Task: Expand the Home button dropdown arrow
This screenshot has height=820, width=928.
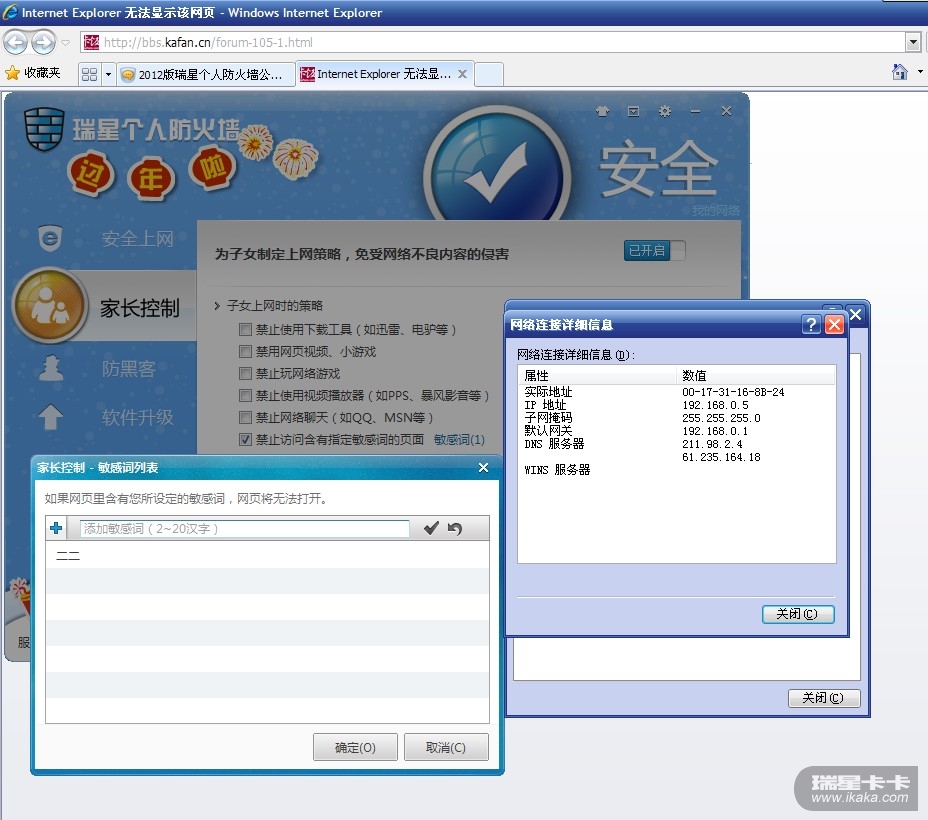Action: coord(920,72)
